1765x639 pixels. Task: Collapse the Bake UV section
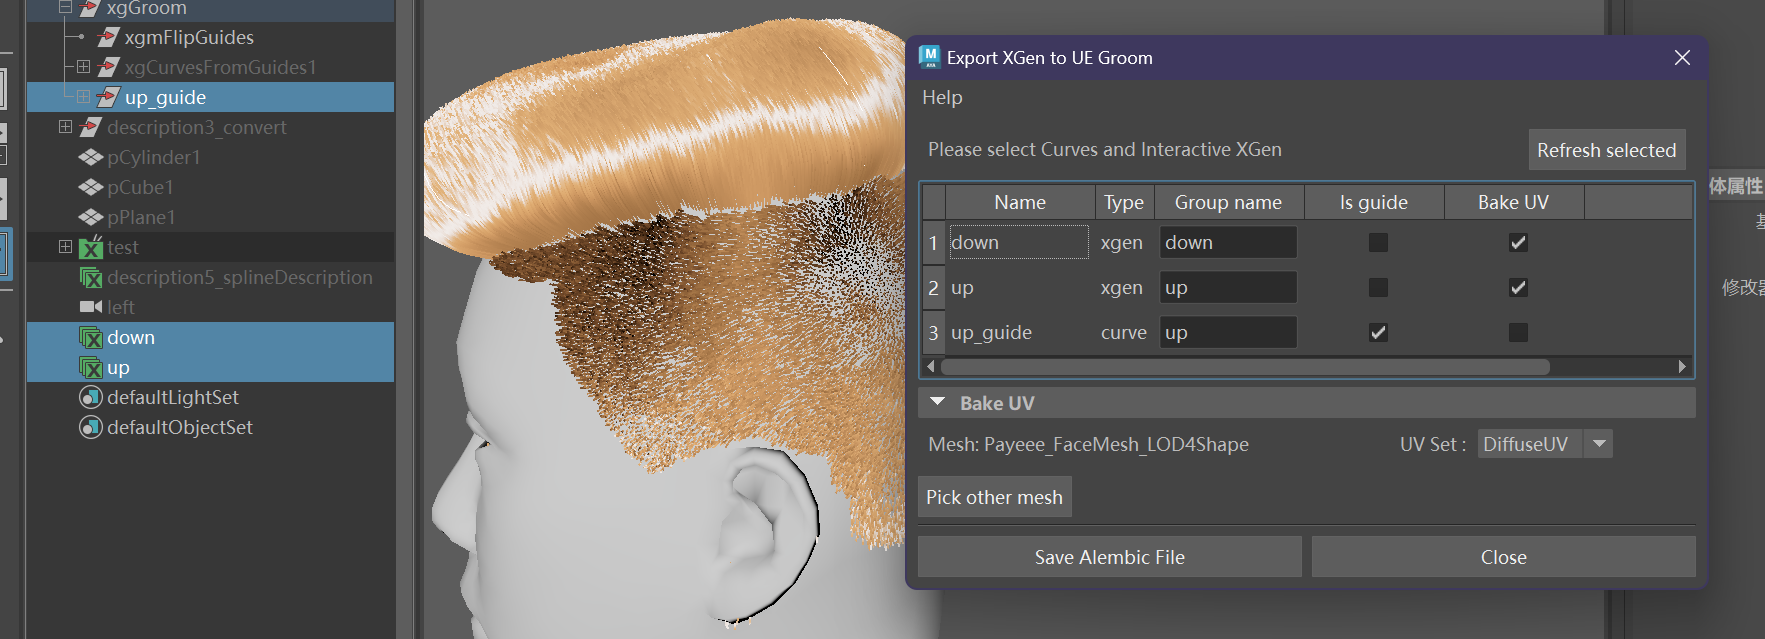[937, 402]
